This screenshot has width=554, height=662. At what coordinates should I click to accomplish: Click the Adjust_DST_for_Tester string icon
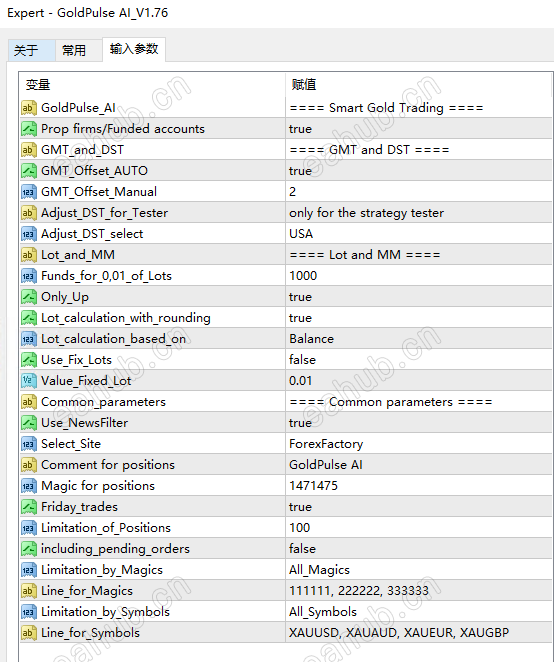pos(29,213)
